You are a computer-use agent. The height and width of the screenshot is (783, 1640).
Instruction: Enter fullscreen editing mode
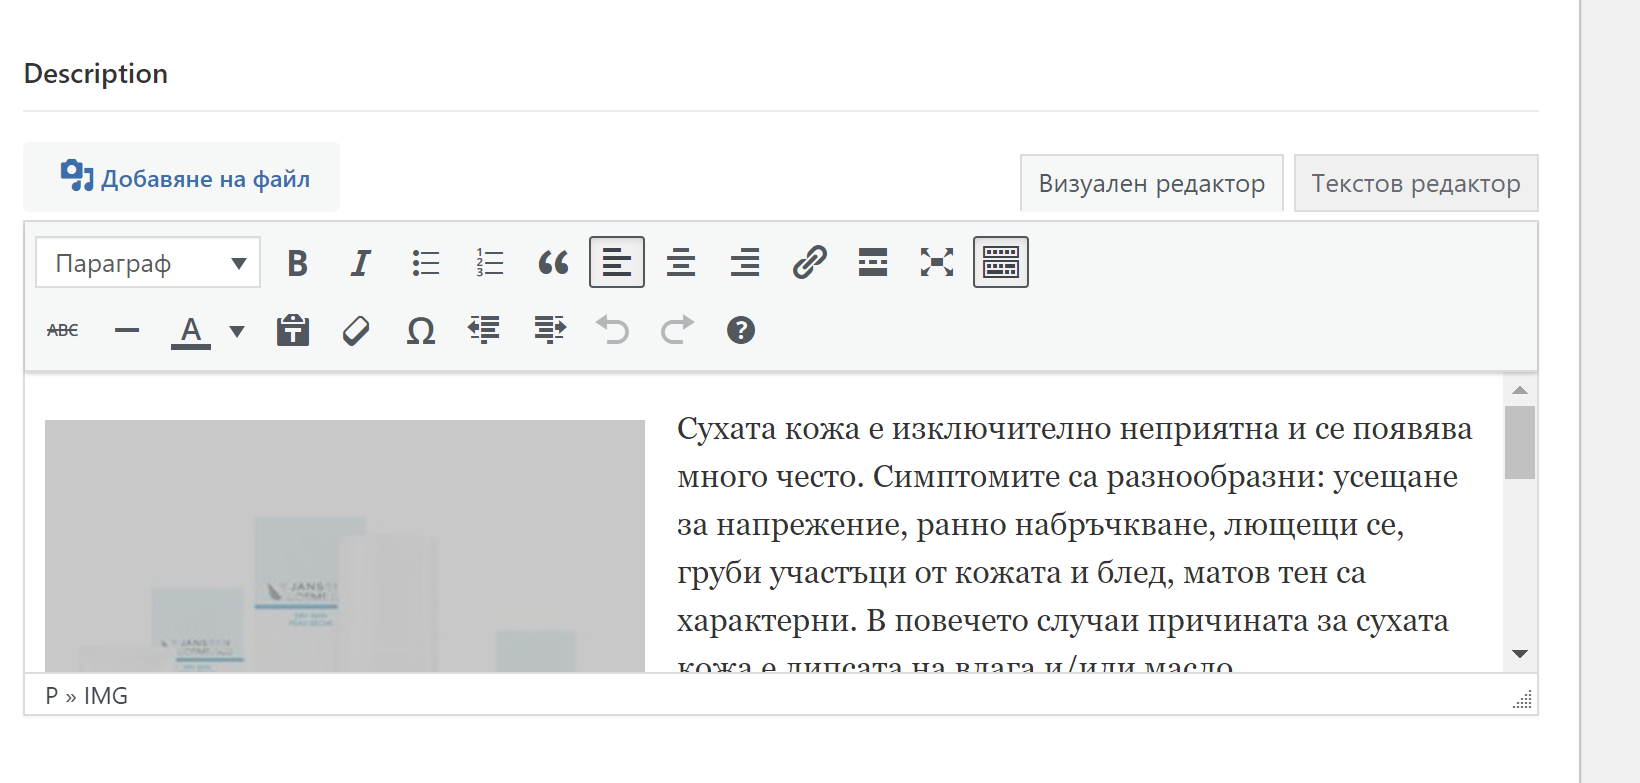click(x=937, y=263)
